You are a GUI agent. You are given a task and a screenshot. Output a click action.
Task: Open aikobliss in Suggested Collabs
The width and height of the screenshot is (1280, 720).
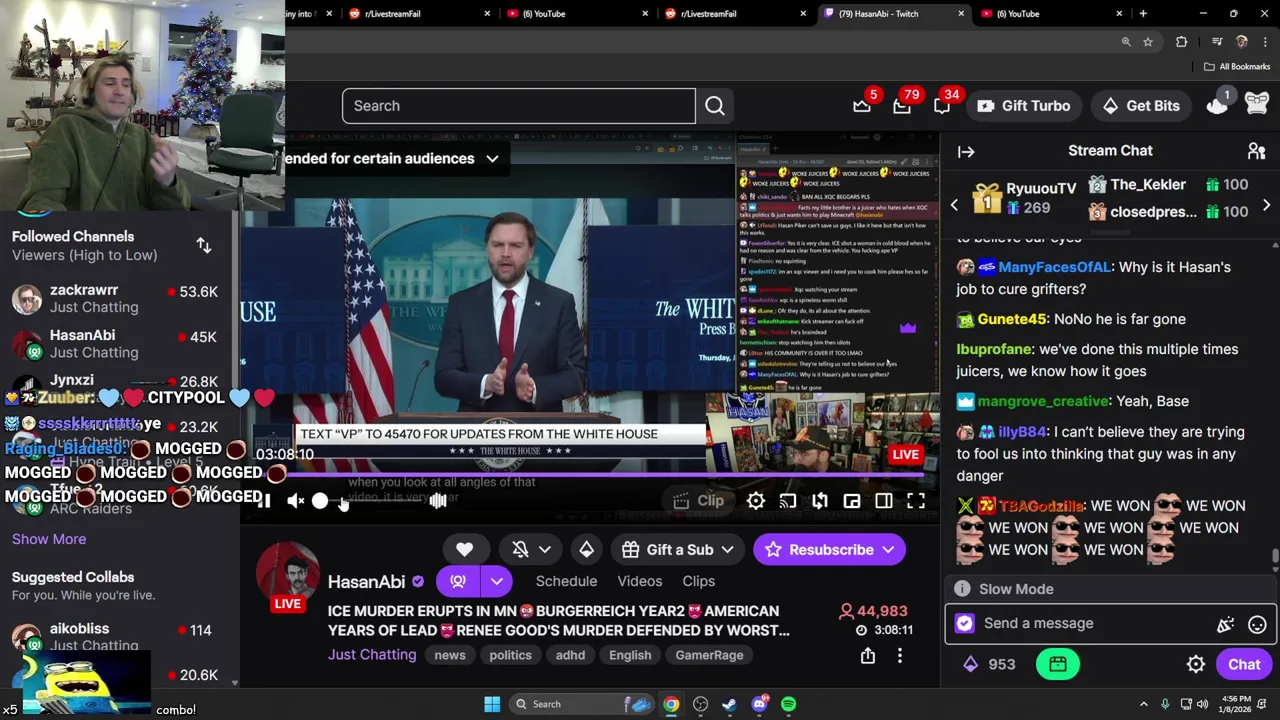120,637
